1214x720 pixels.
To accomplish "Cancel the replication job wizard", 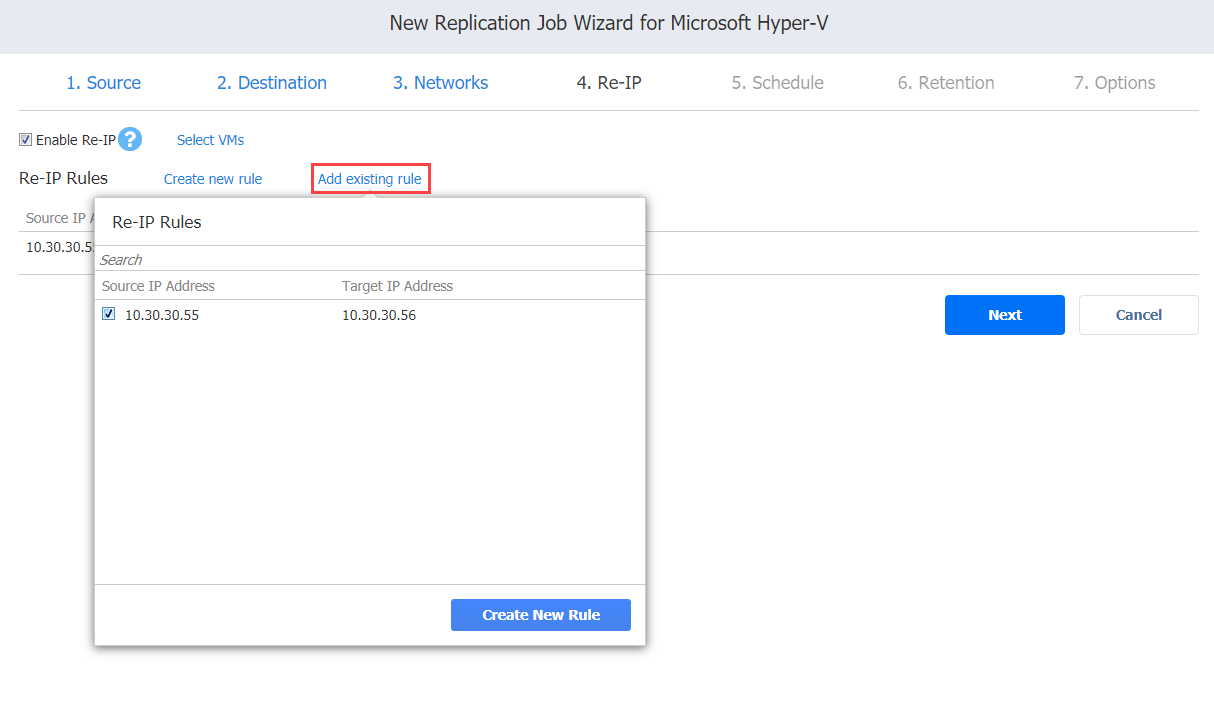I will [1138, 315].
